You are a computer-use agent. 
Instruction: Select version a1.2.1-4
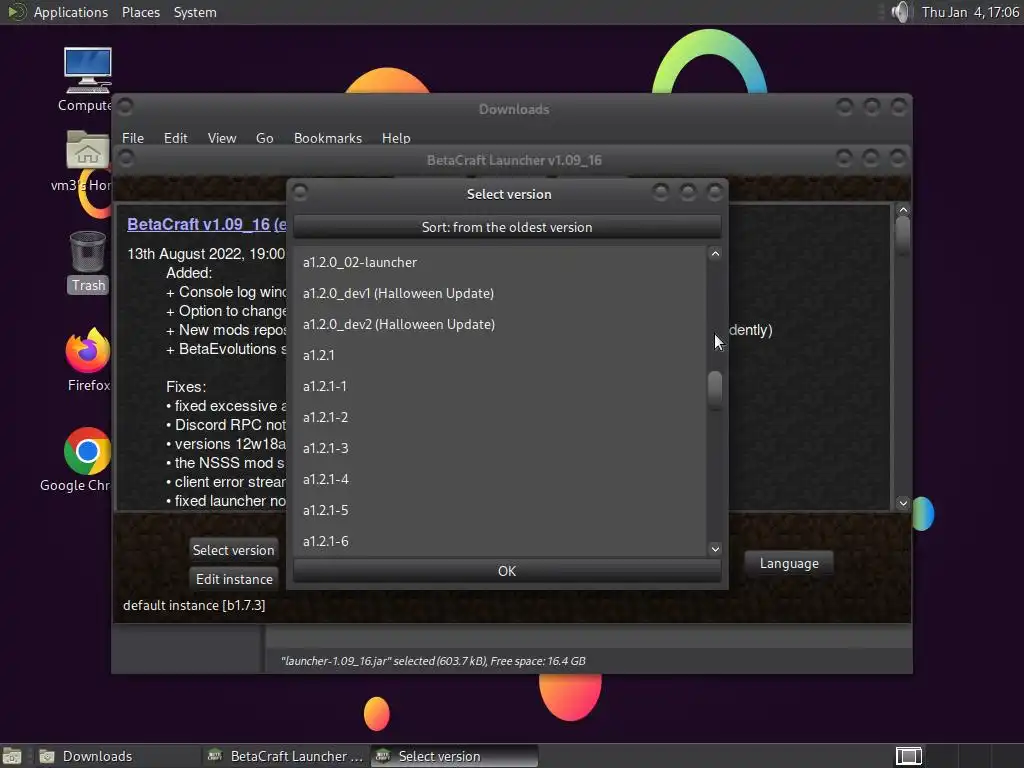point(500,479)
